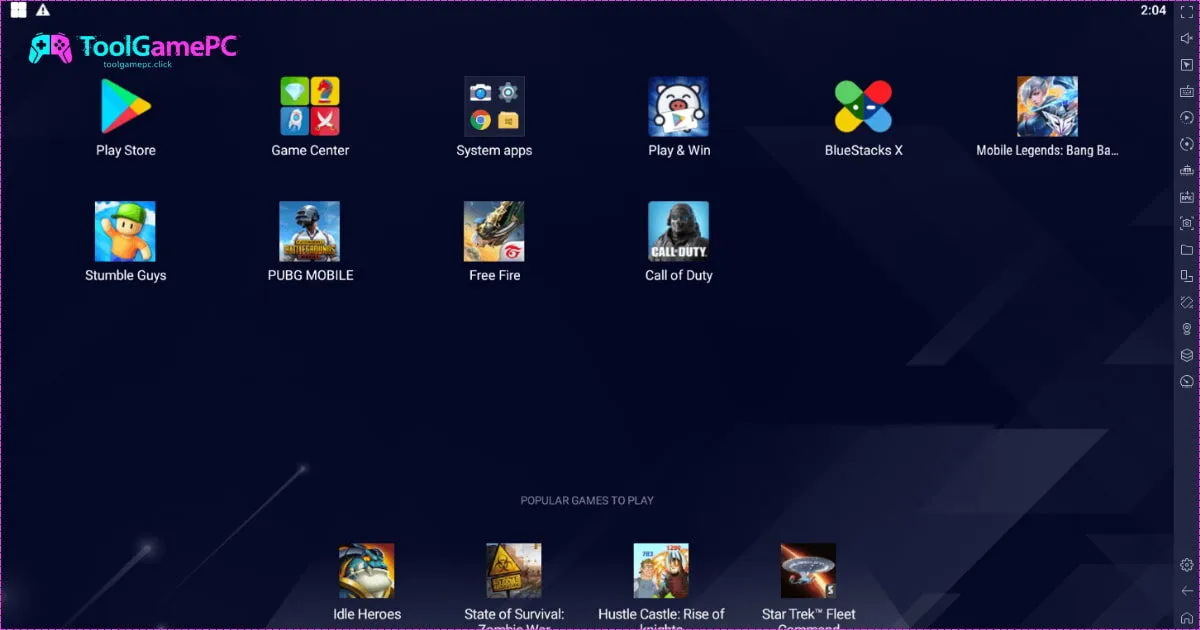Open the Play Store
The width and height of the screenshot is (1200, 630).
pos(125,108)
